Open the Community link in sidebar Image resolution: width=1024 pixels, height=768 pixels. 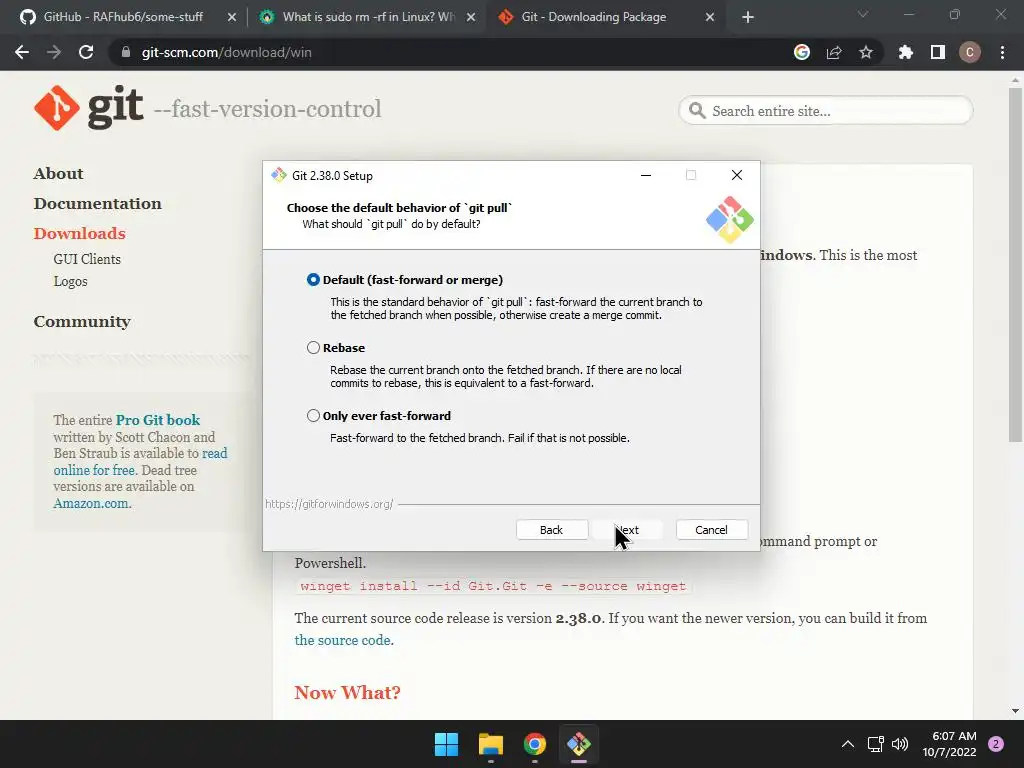pos(82,321)
